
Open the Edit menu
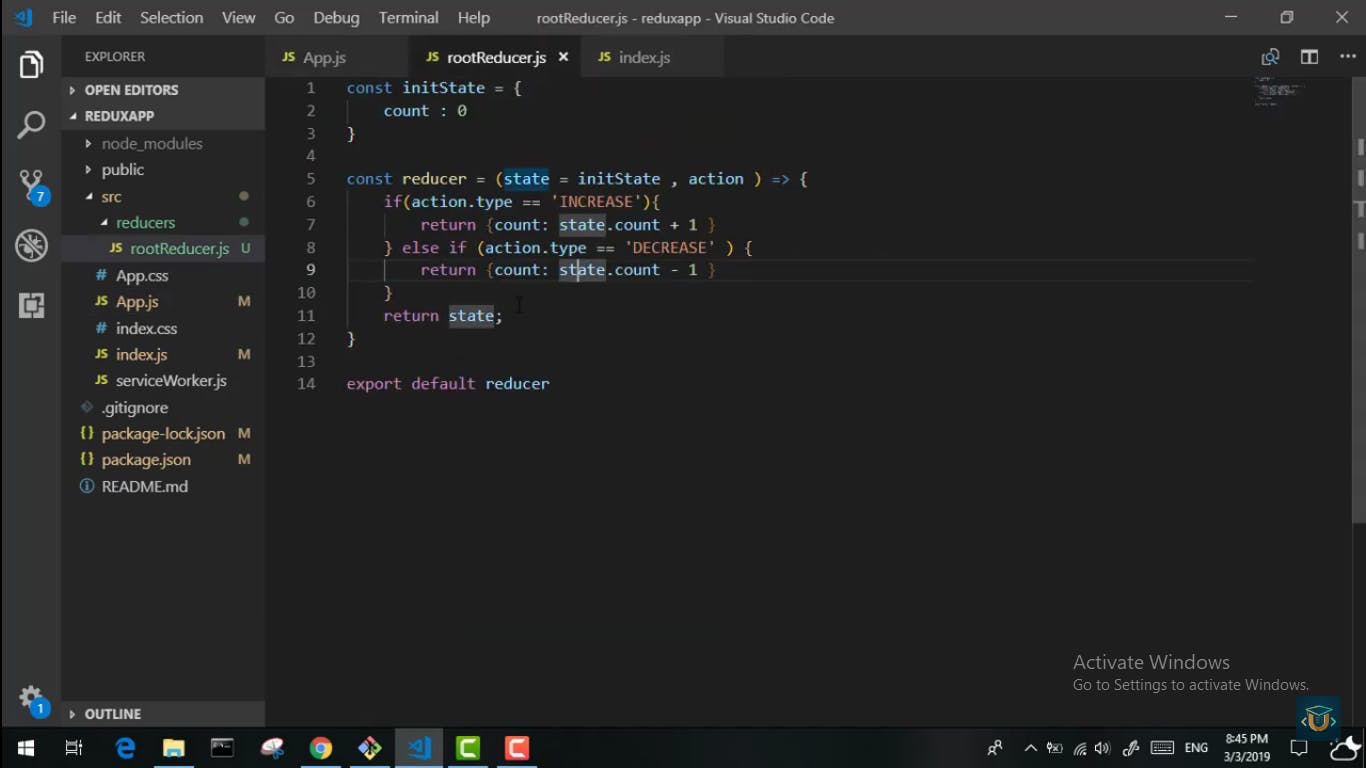pyautogui.click(x=108, y=18)
